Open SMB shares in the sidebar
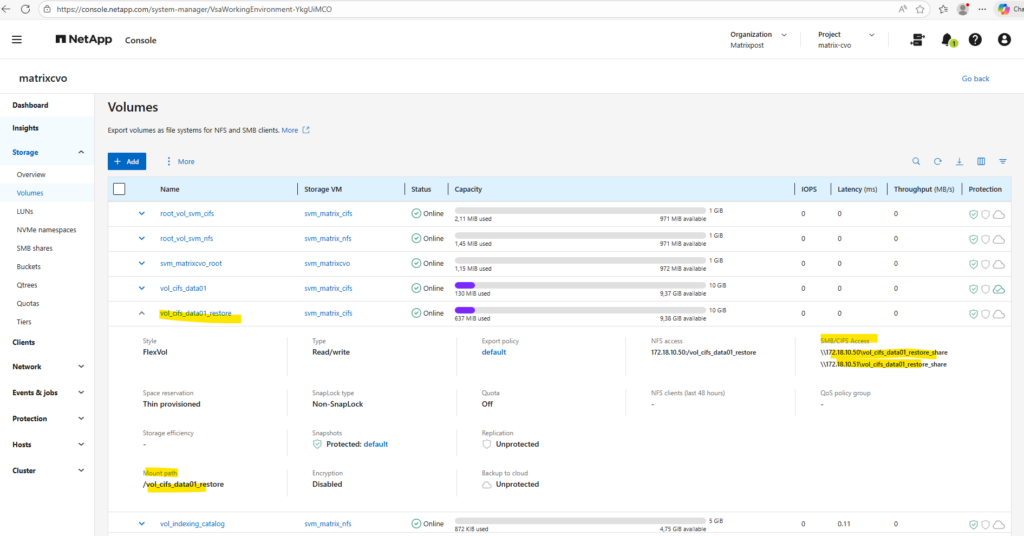This screenshot has width=1024, height=536. (x=37, y=248)
